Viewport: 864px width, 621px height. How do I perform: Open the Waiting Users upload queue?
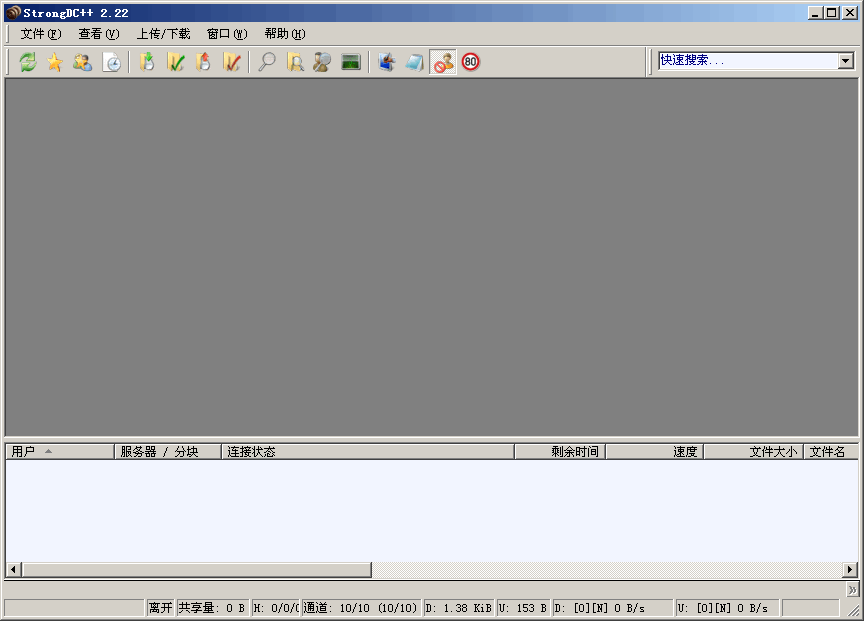pos(201,61)
